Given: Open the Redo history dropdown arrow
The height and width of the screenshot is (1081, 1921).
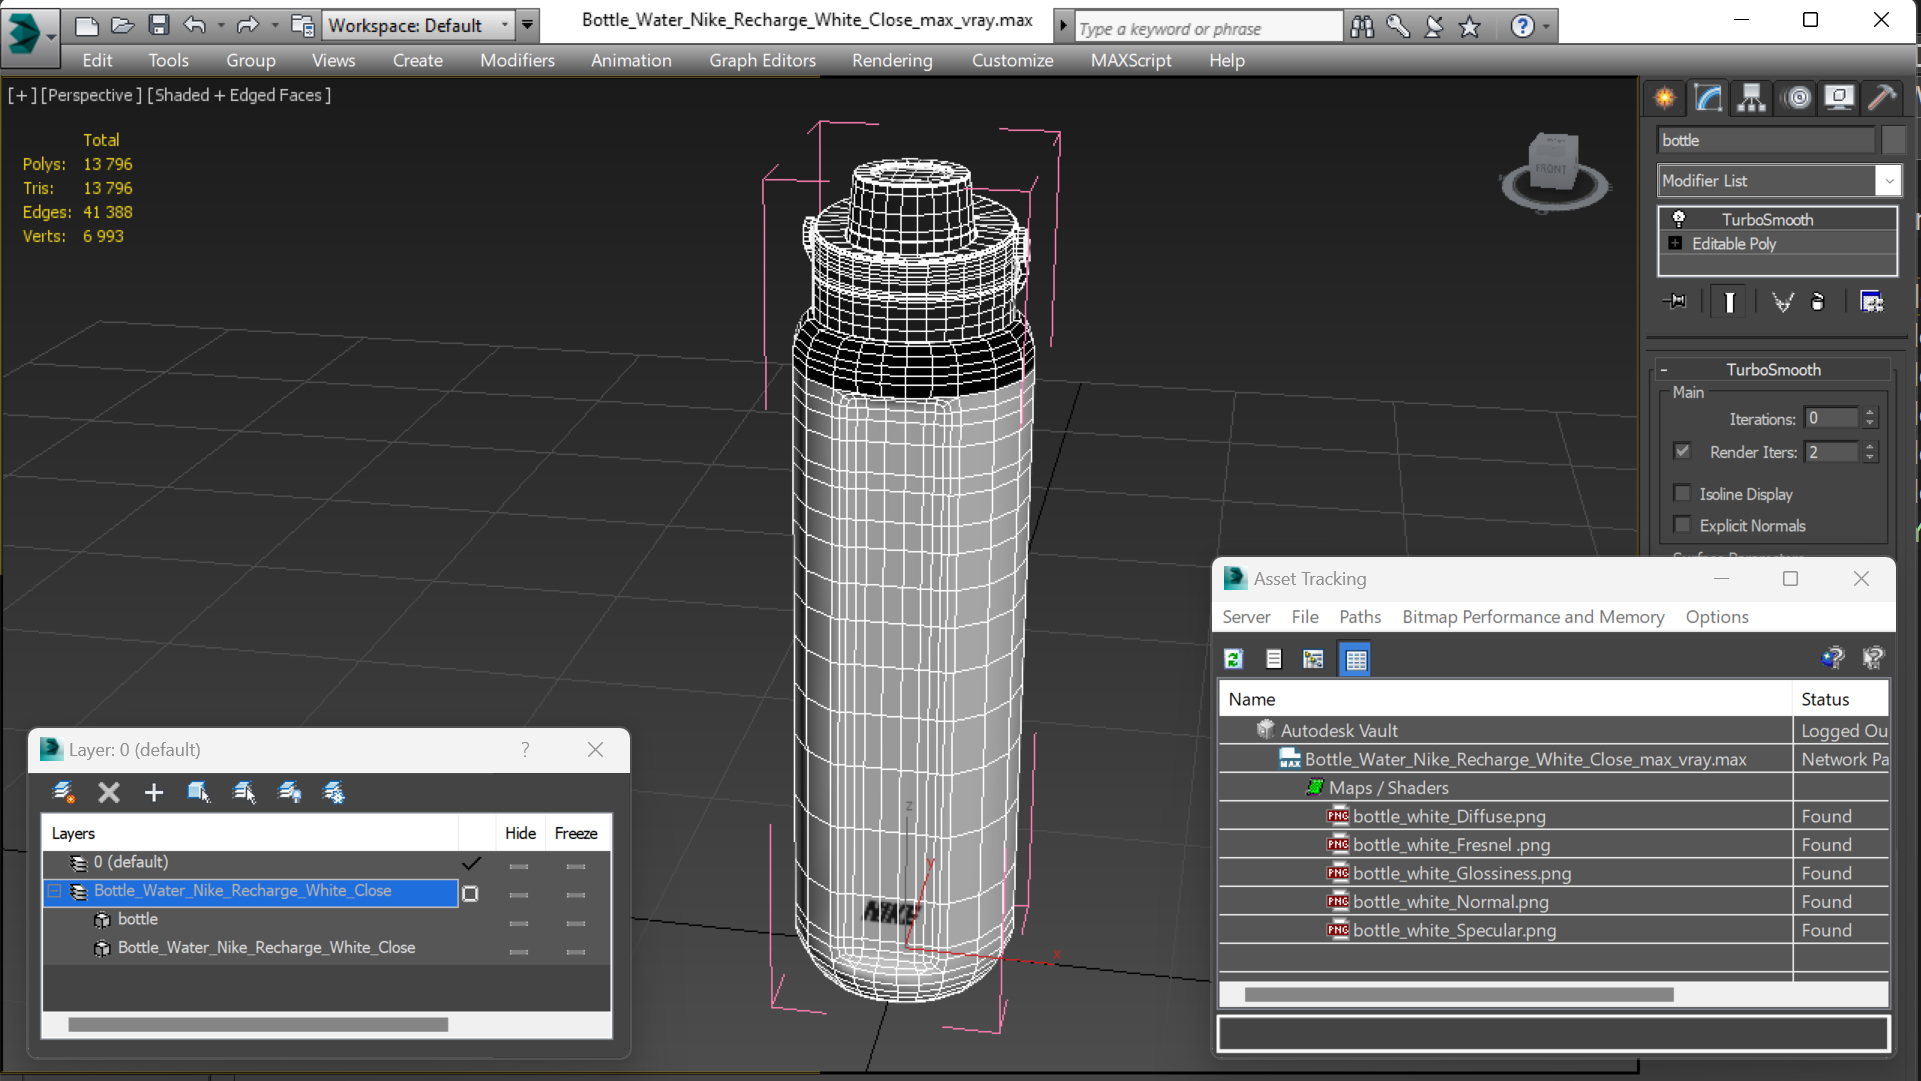Looking at the screenshot, I should click(274, 25).
